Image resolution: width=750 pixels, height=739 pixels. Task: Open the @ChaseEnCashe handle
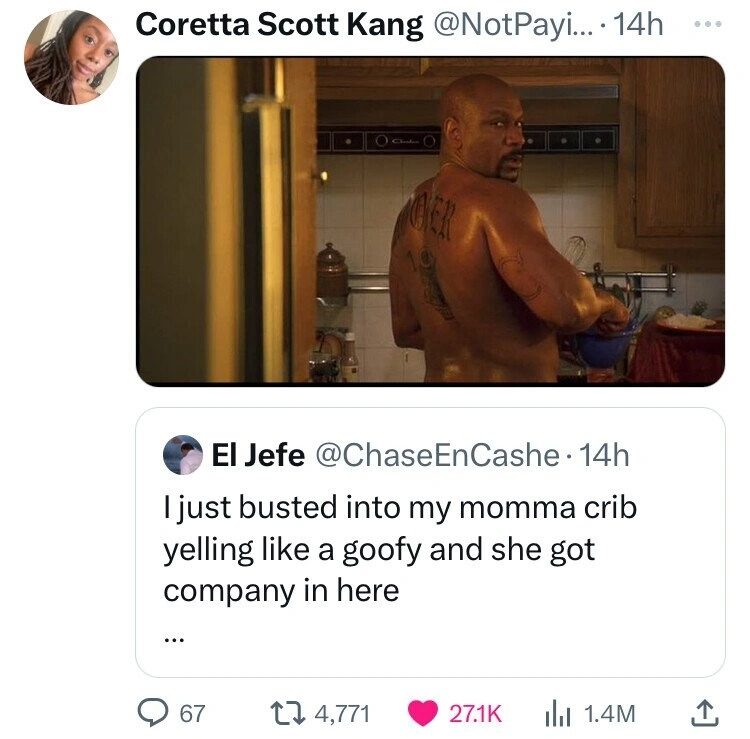pos(436,456)
